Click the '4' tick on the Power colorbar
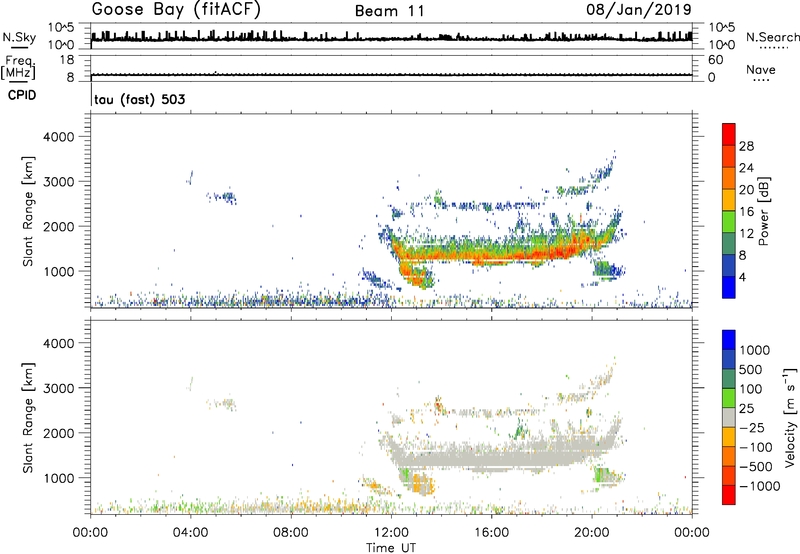 click(742, 278)
